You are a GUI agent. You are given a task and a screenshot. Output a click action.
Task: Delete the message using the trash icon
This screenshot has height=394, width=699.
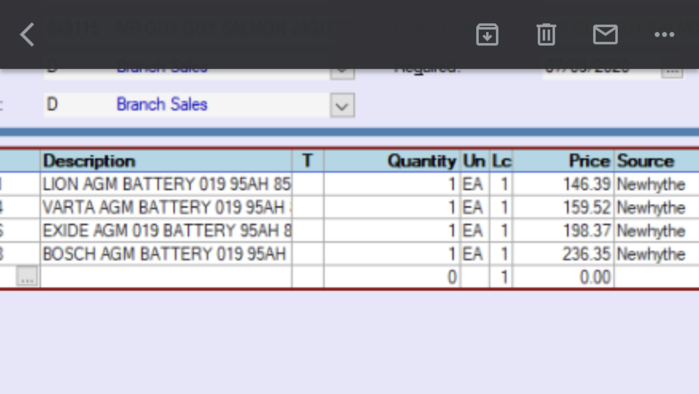(x=546, y=34)
